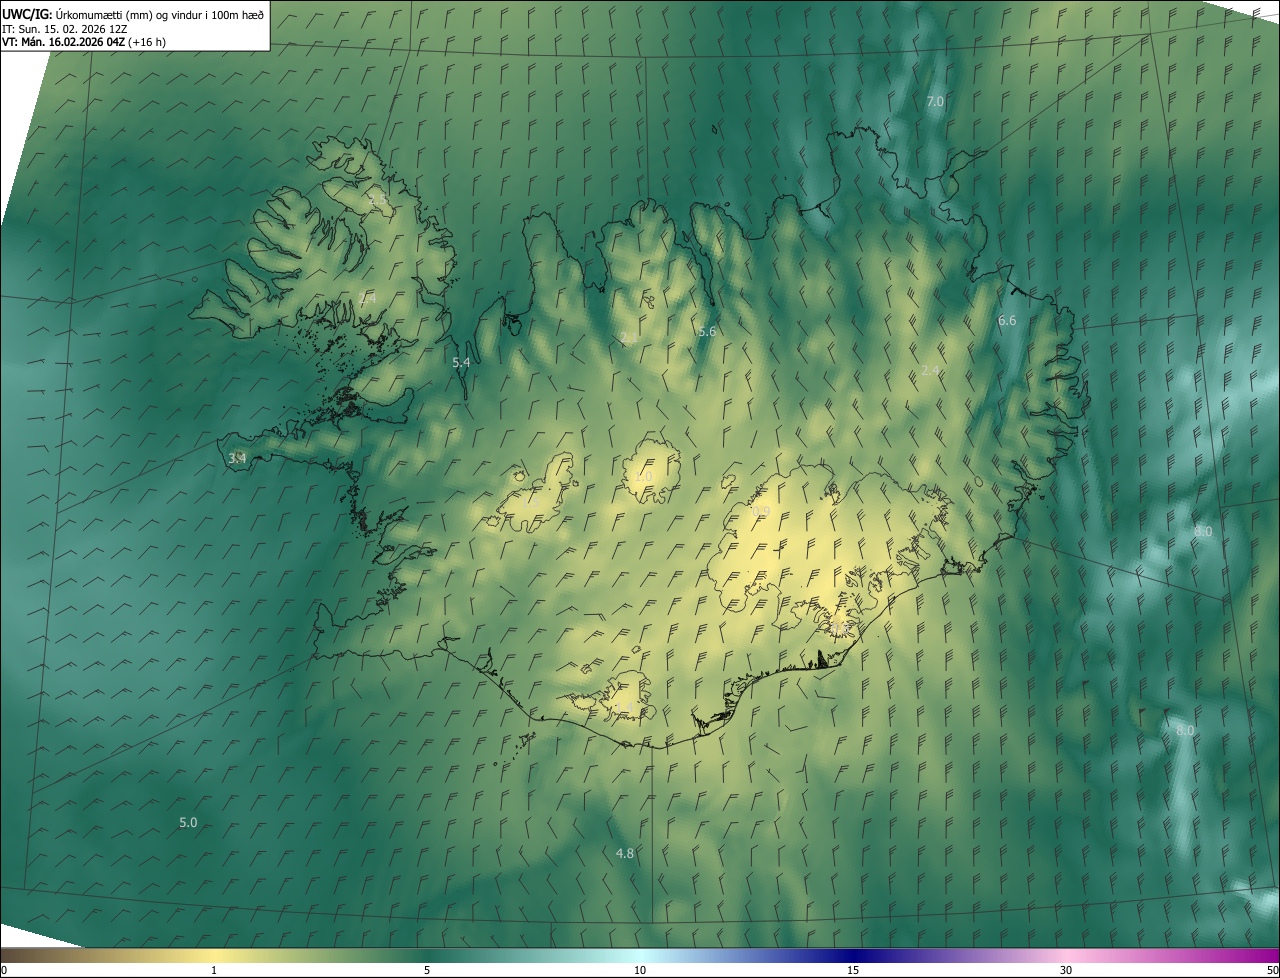Click the "30" tick label on the color scale
This screenshot has height=978, width=1280.
[1066, 970]
